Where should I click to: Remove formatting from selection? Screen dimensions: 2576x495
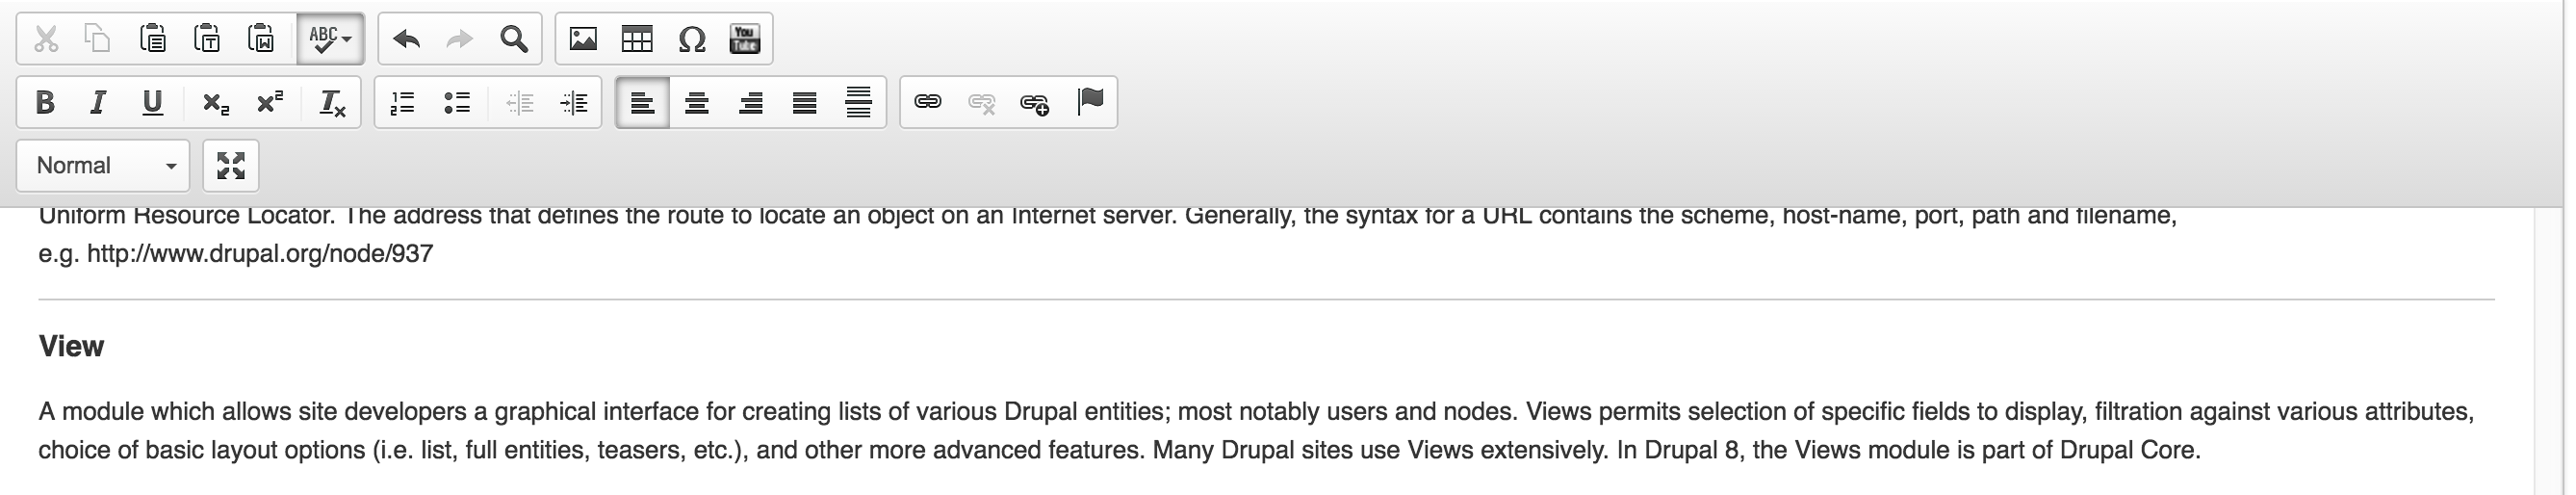point(332,102)
